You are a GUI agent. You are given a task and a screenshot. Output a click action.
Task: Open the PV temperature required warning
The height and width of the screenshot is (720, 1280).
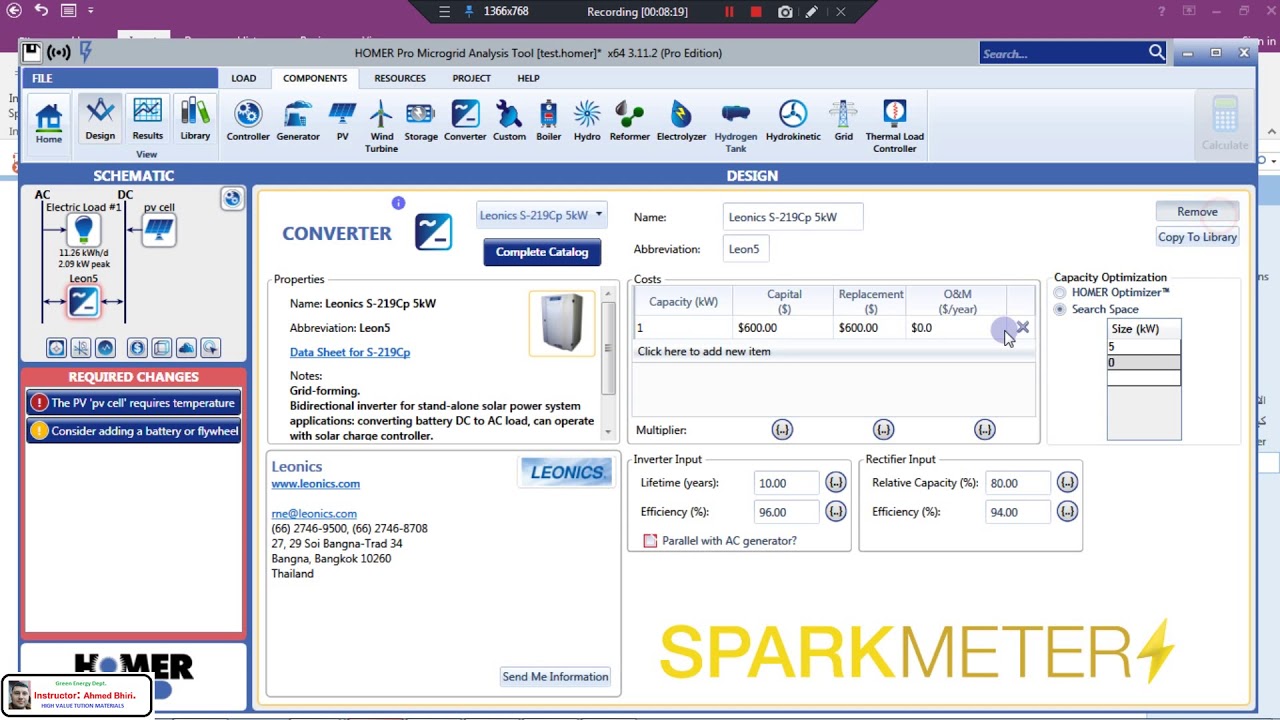point(134,403)
